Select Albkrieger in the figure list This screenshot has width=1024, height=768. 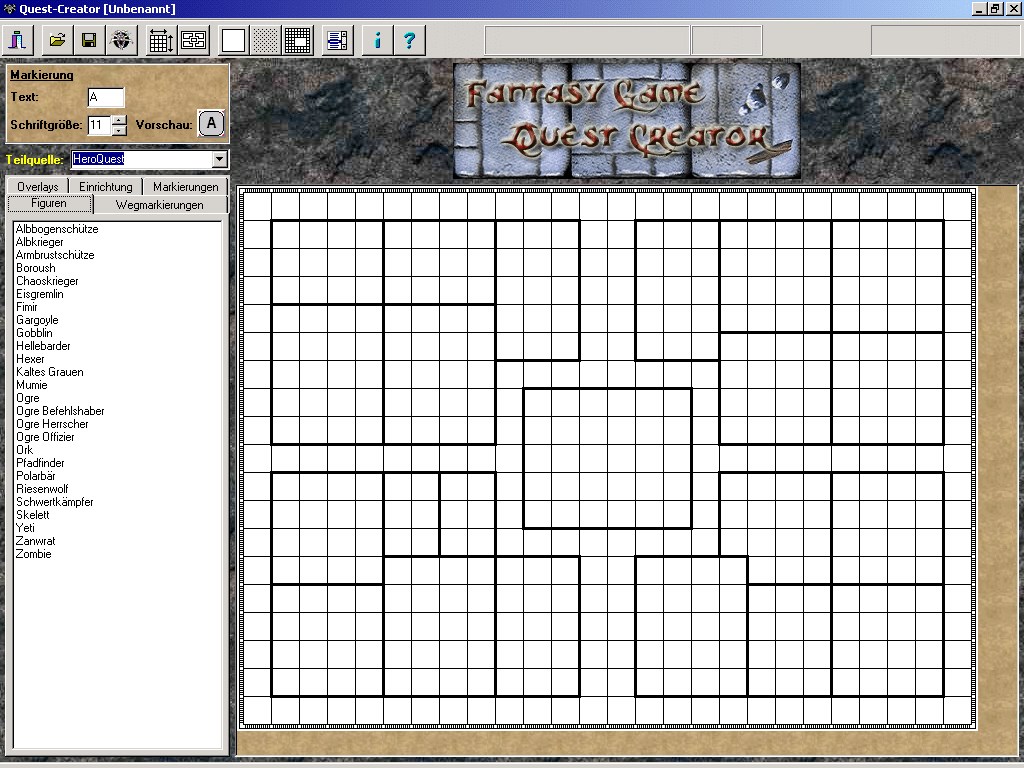(40, 242)
